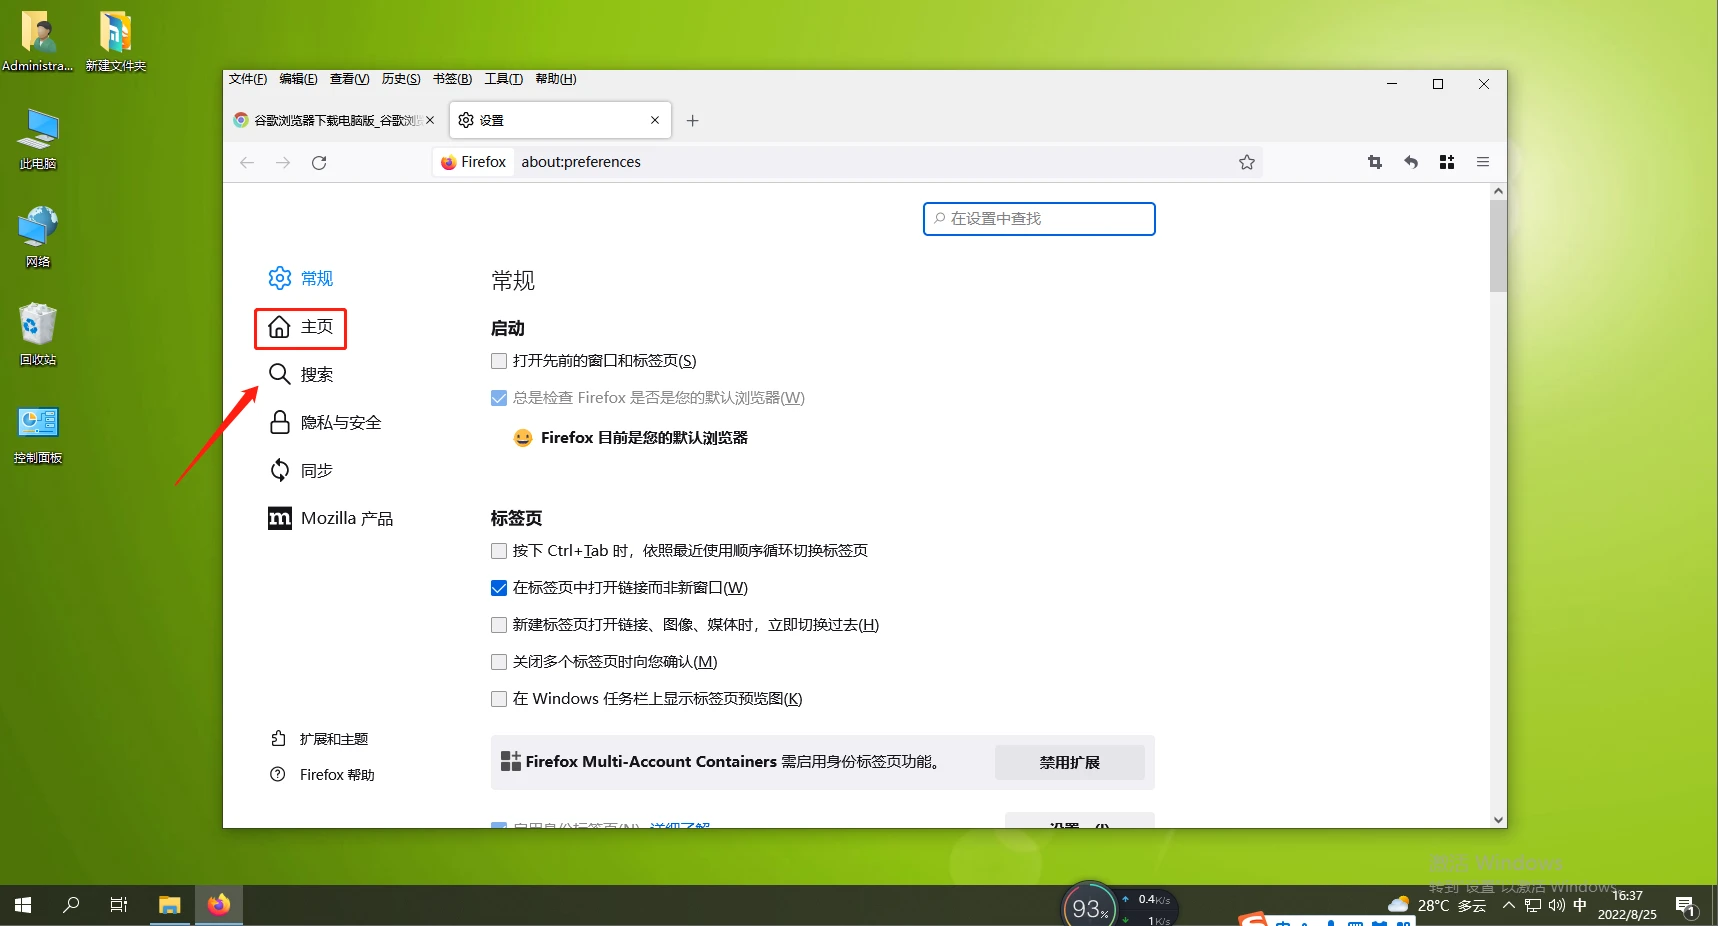
Task: Close the 谷歌浏览器下载 tab
Action: coord(430,120)
